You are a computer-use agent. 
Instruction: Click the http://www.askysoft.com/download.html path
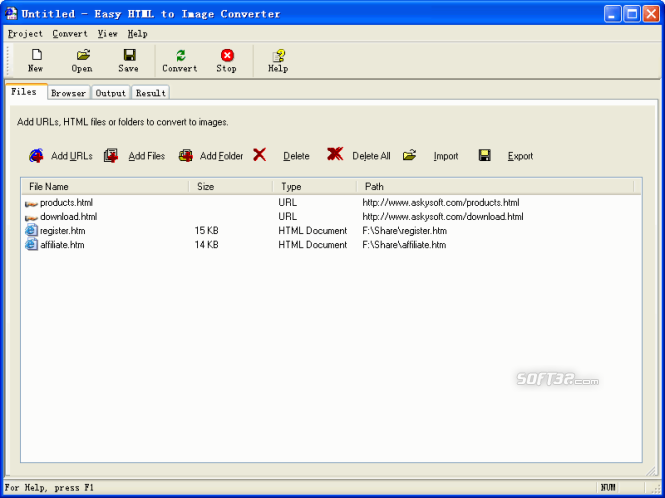(x=443, y=217)
